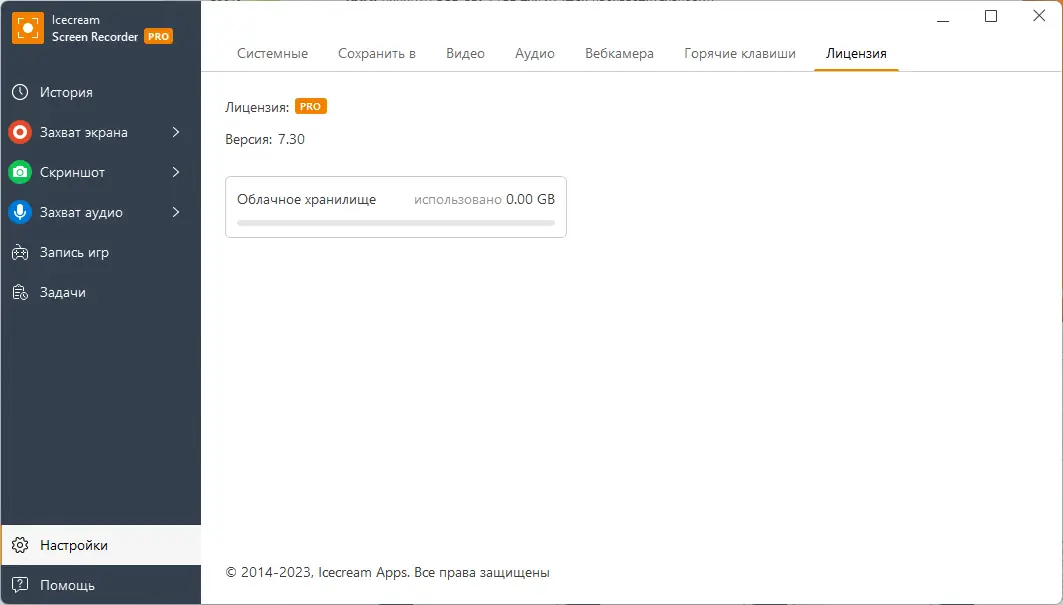Click the PRO badge next to Лицензия

tap(310, 105)
